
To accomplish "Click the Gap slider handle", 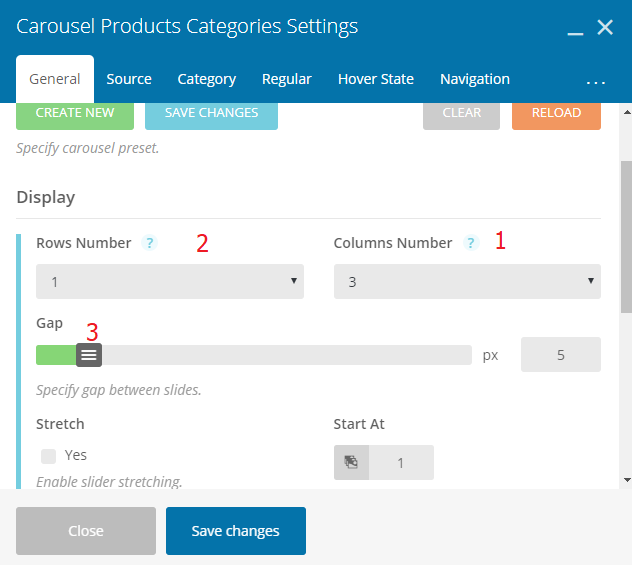I will [x=89, y=355].
